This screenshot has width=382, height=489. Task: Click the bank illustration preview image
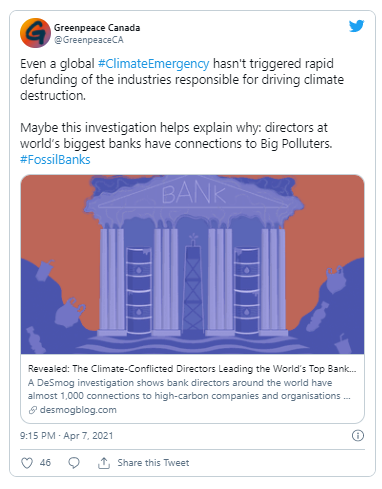[192, 264]
